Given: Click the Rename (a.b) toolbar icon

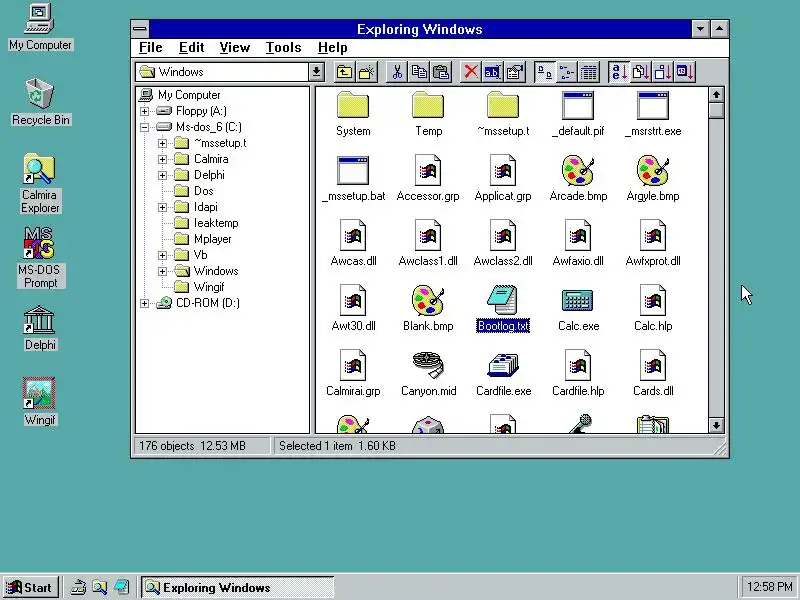Looking at the screenshot, I should point(492,72).
